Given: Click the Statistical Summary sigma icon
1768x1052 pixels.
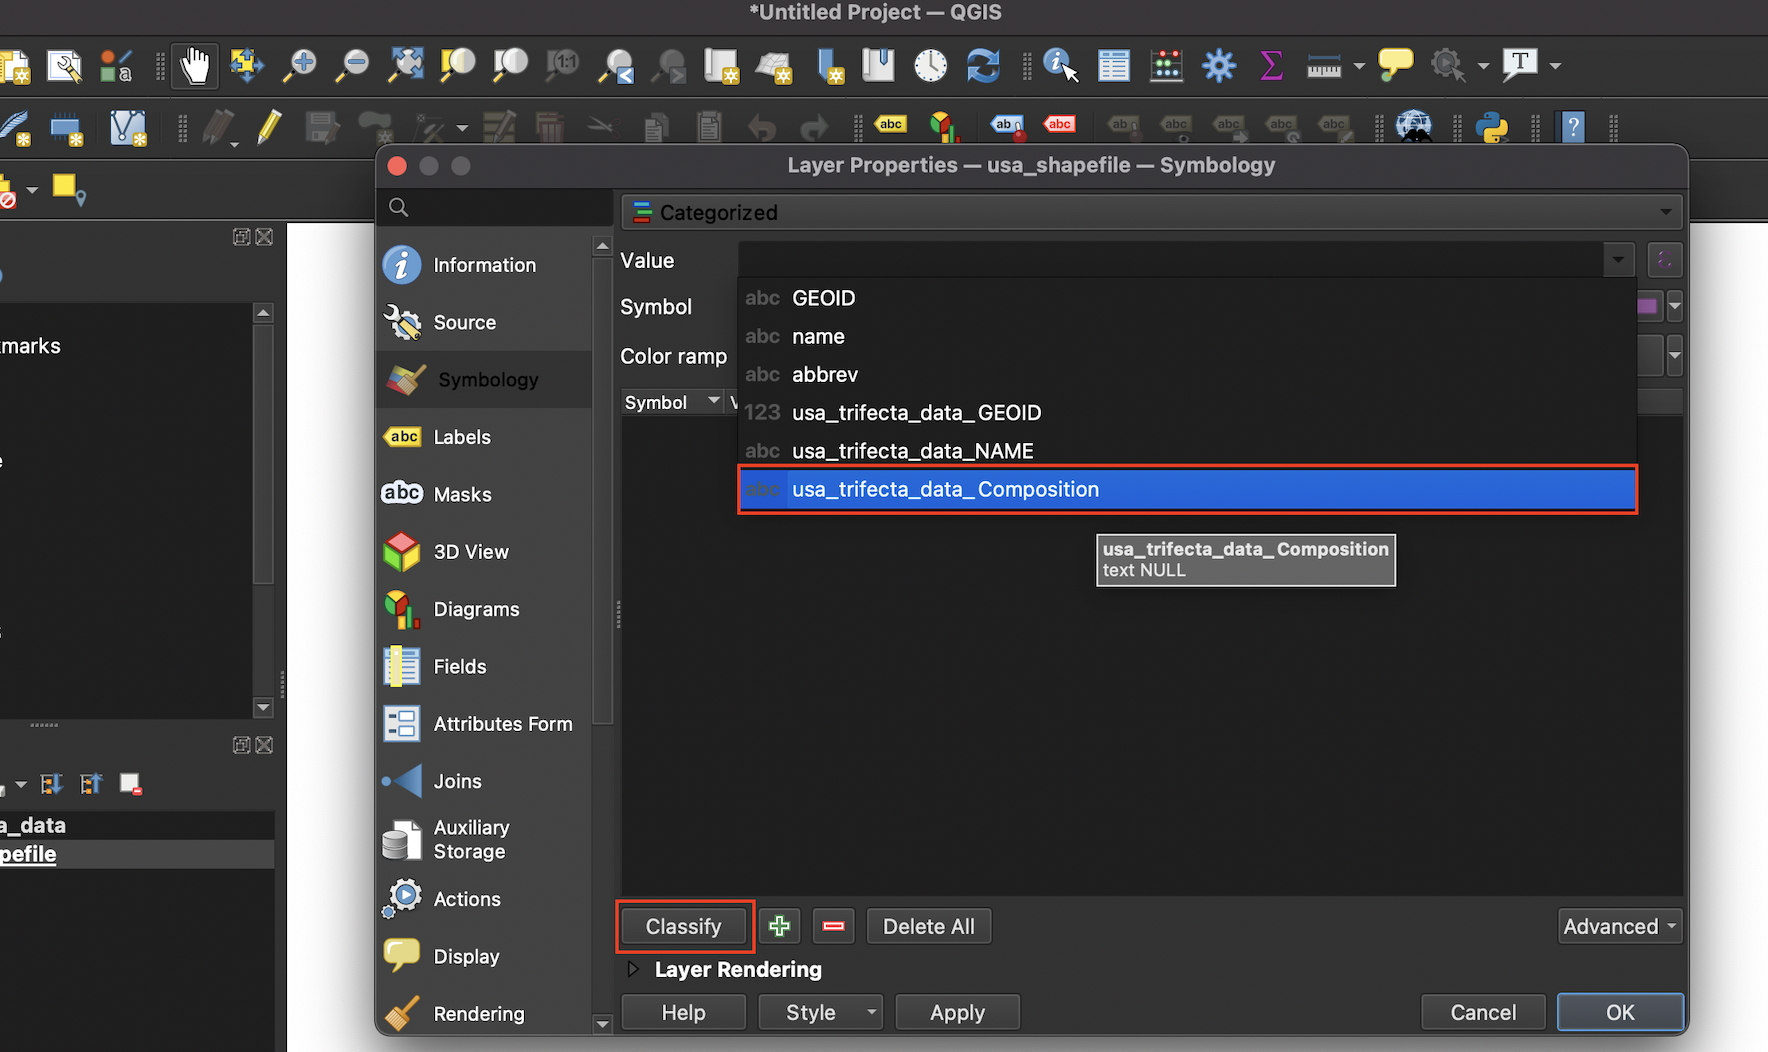Looking at the screenshot, I should (x=1270, y=65).
